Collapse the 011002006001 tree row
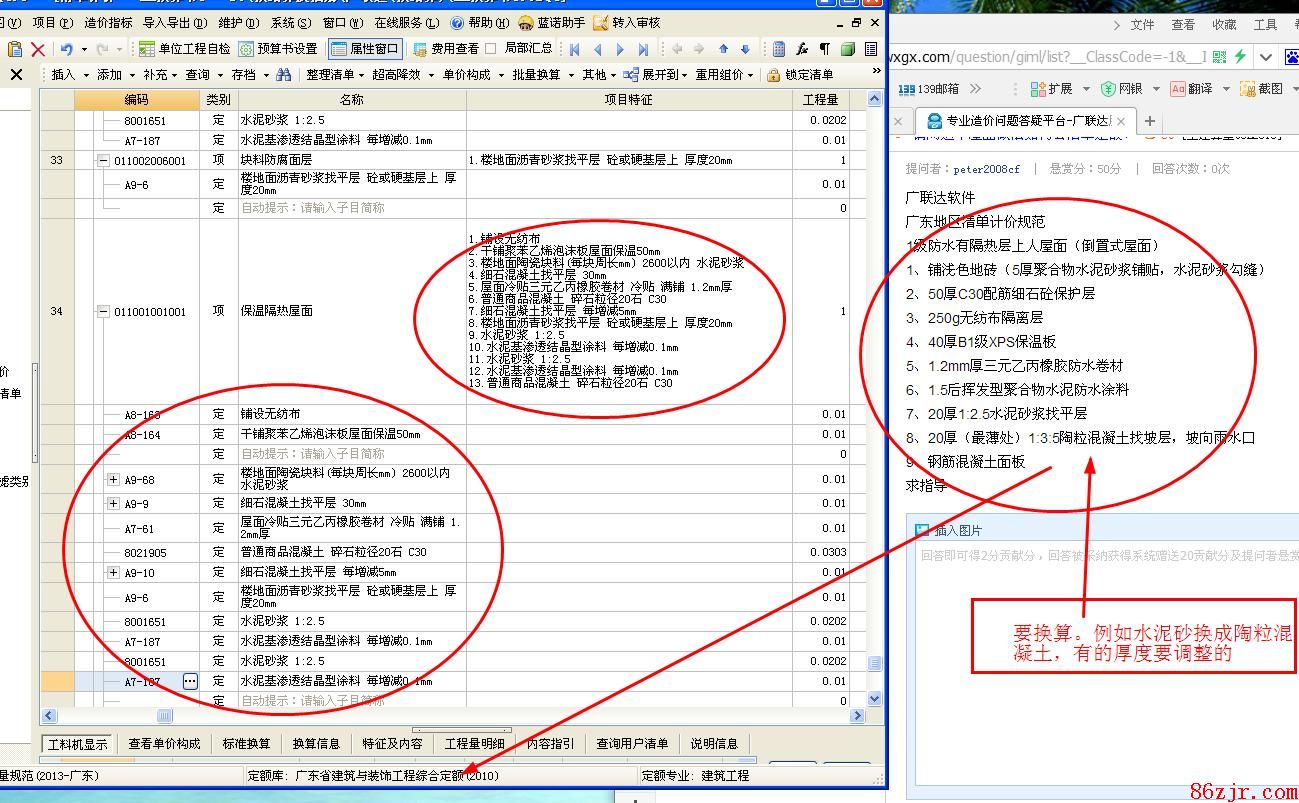1299x803 pixels. tap(102, 161)
